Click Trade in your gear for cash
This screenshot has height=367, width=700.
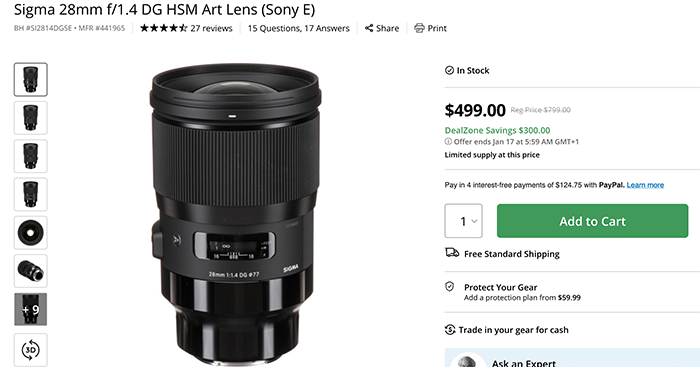[x=513, y=330]
